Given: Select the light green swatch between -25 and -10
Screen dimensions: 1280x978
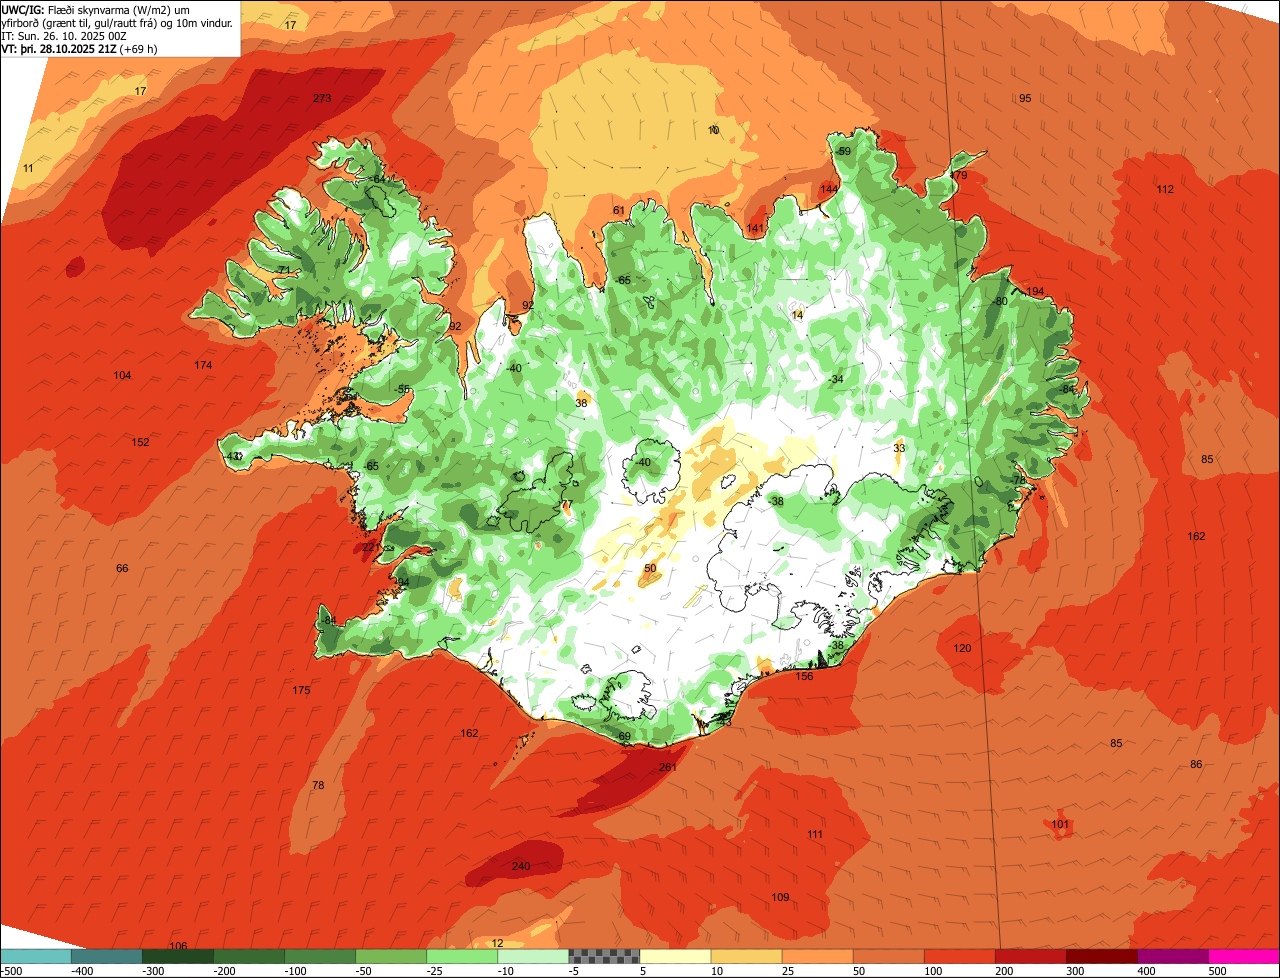Looking at the screenshot, I should tap(462, 956).
